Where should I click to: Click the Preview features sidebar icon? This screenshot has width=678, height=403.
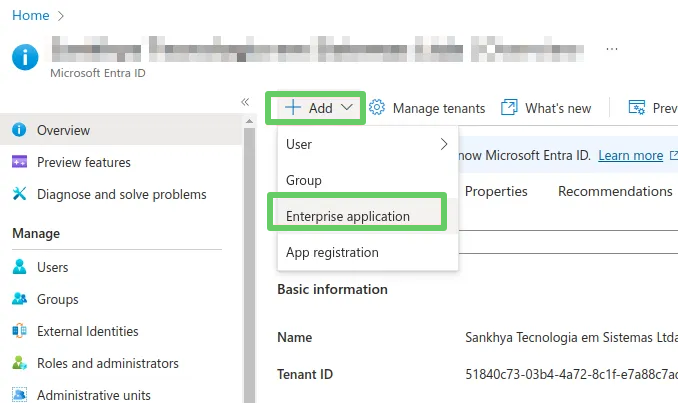19,162
